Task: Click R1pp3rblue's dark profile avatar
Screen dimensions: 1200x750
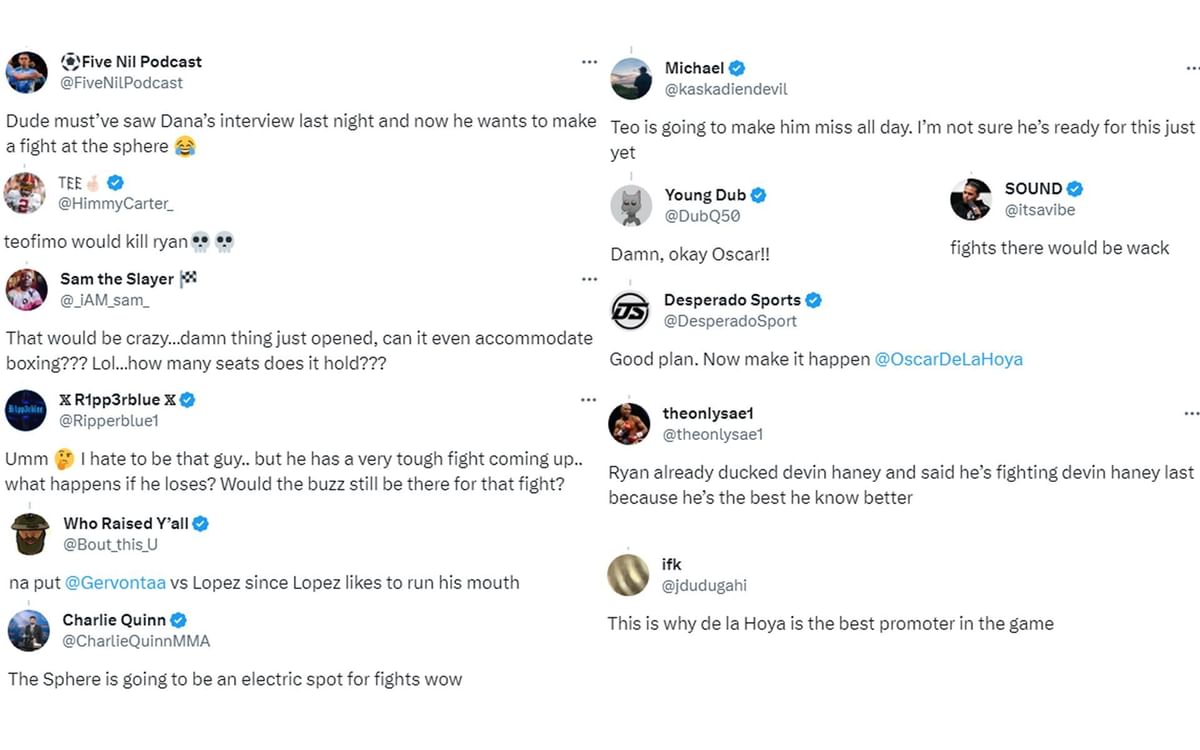Action: [26, 410]
